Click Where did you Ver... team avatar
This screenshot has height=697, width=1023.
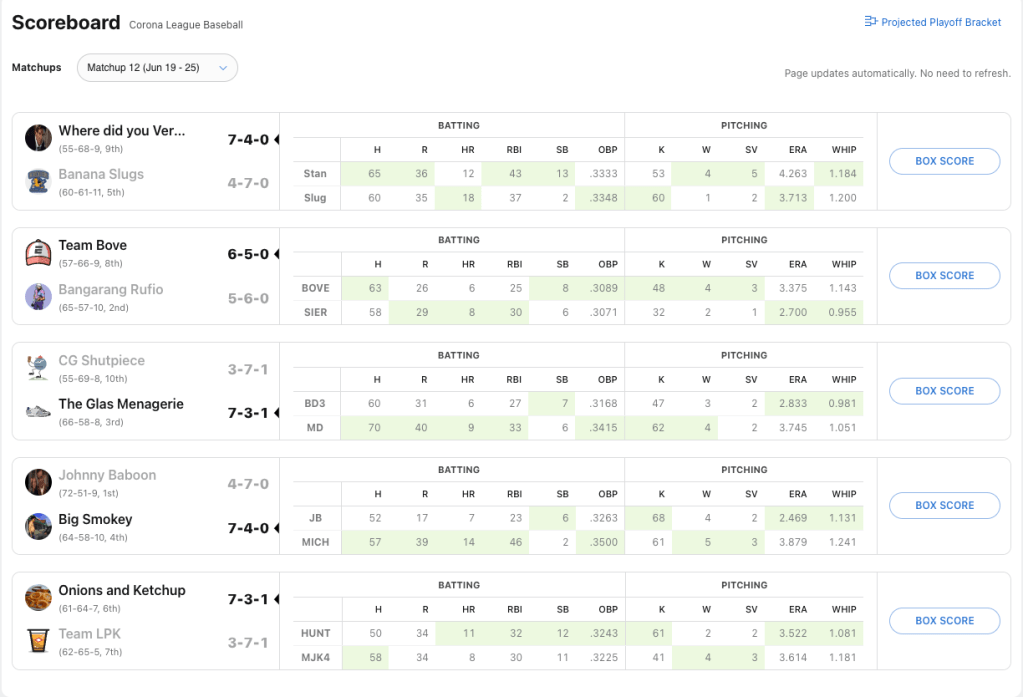[38, 137]
